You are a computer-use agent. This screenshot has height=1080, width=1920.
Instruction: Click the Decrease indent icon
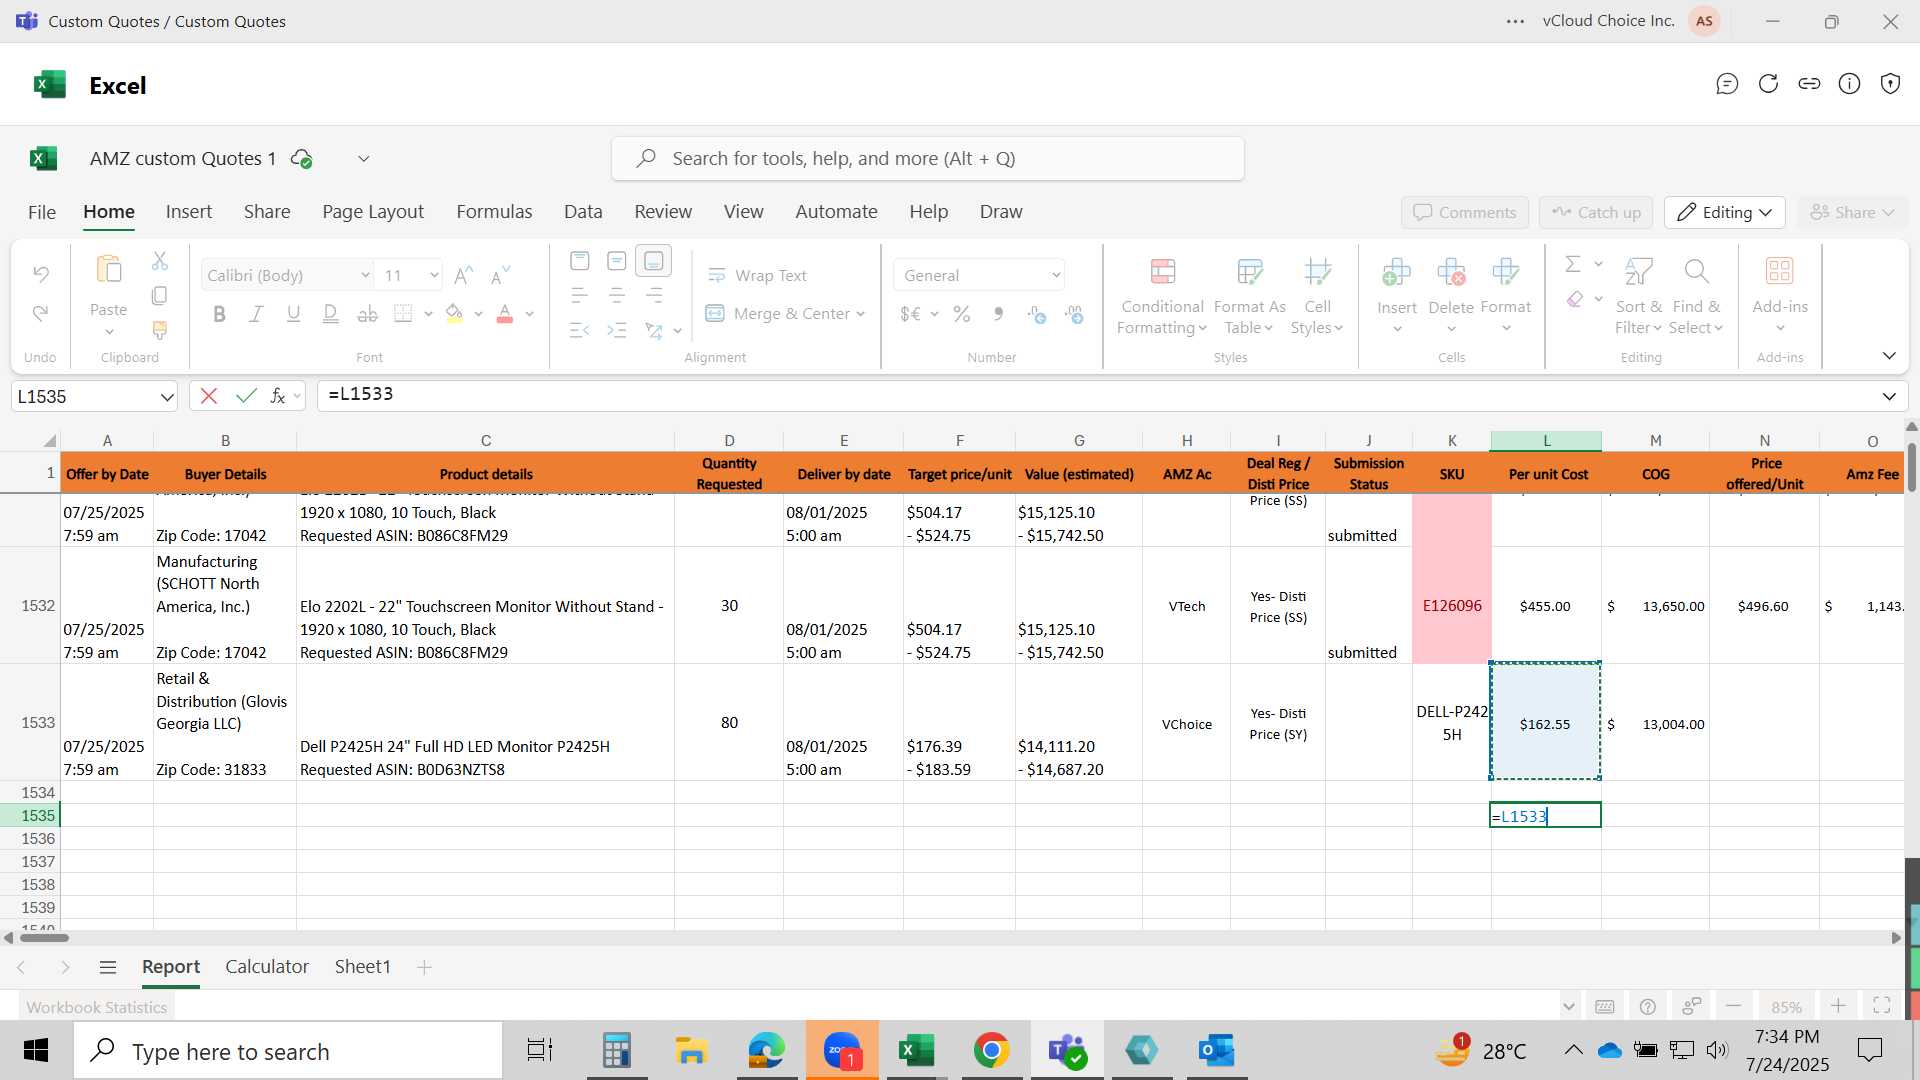(579, 330)
